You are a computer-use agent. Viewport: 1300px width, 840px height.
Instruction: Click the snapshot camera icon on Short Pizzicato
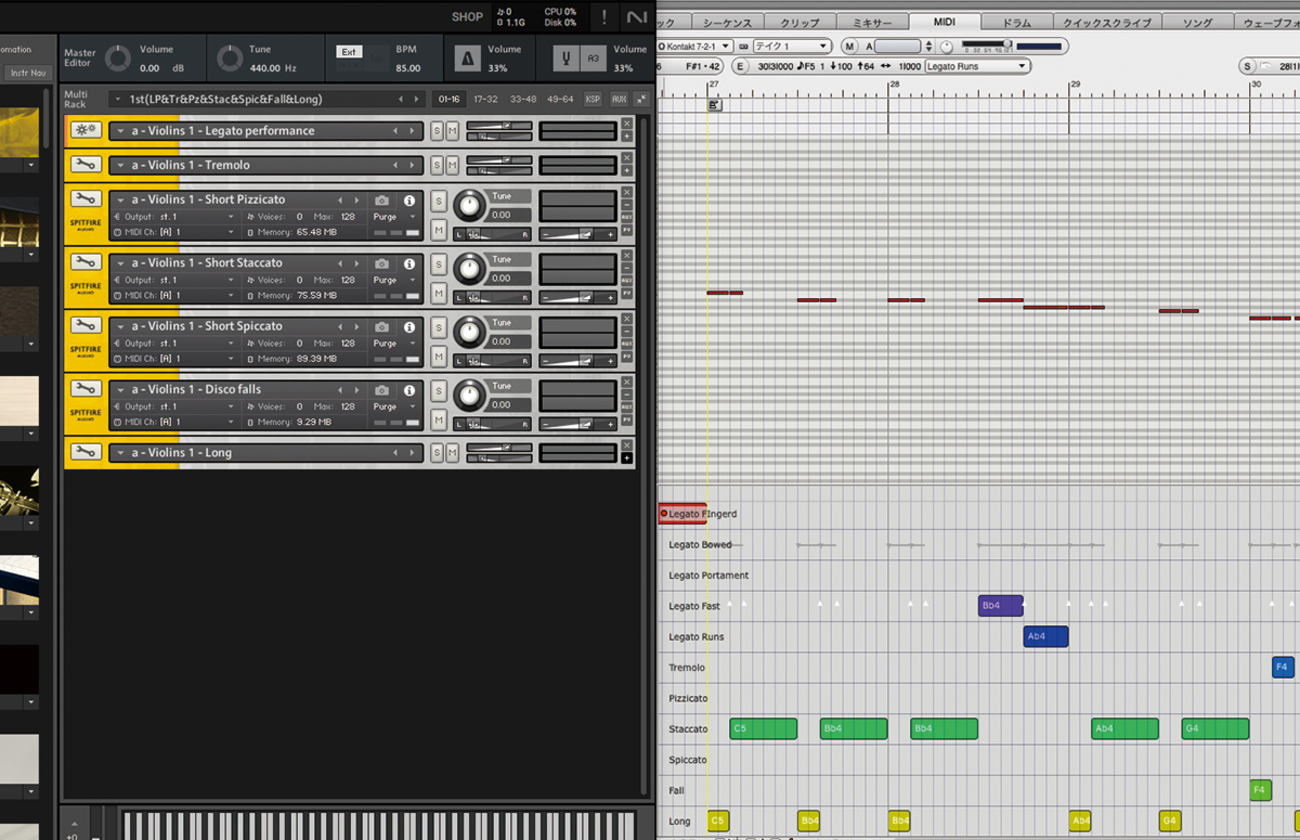tap(381, 201)
